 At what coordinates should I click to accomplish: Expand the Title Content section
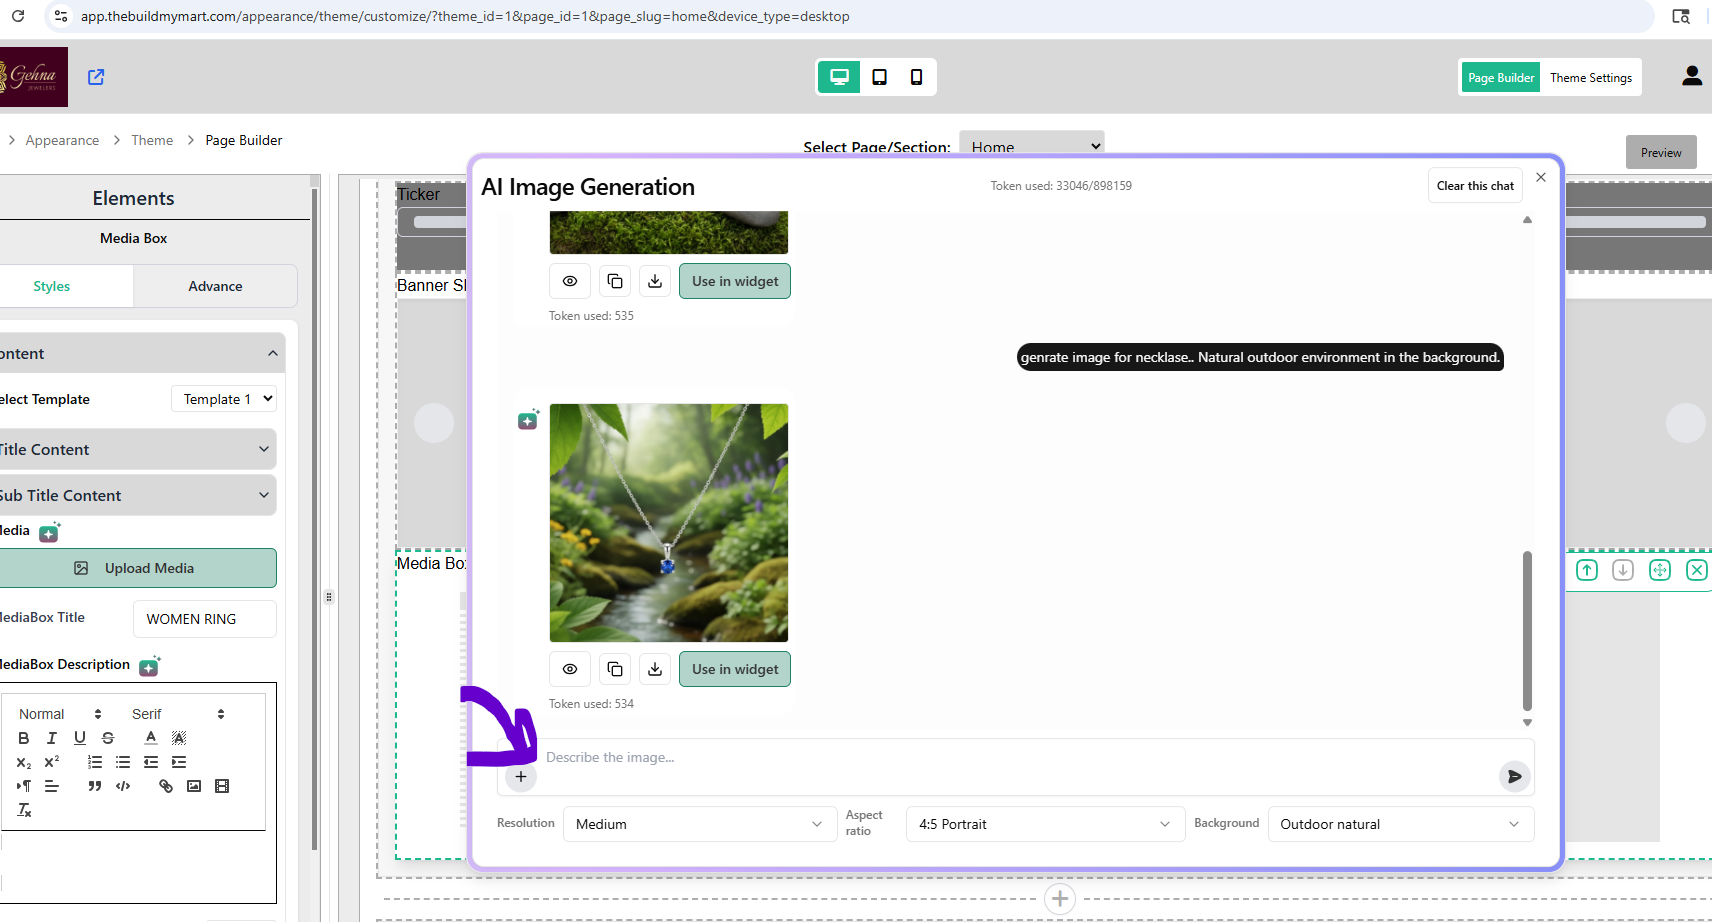[x=136, y=449]
